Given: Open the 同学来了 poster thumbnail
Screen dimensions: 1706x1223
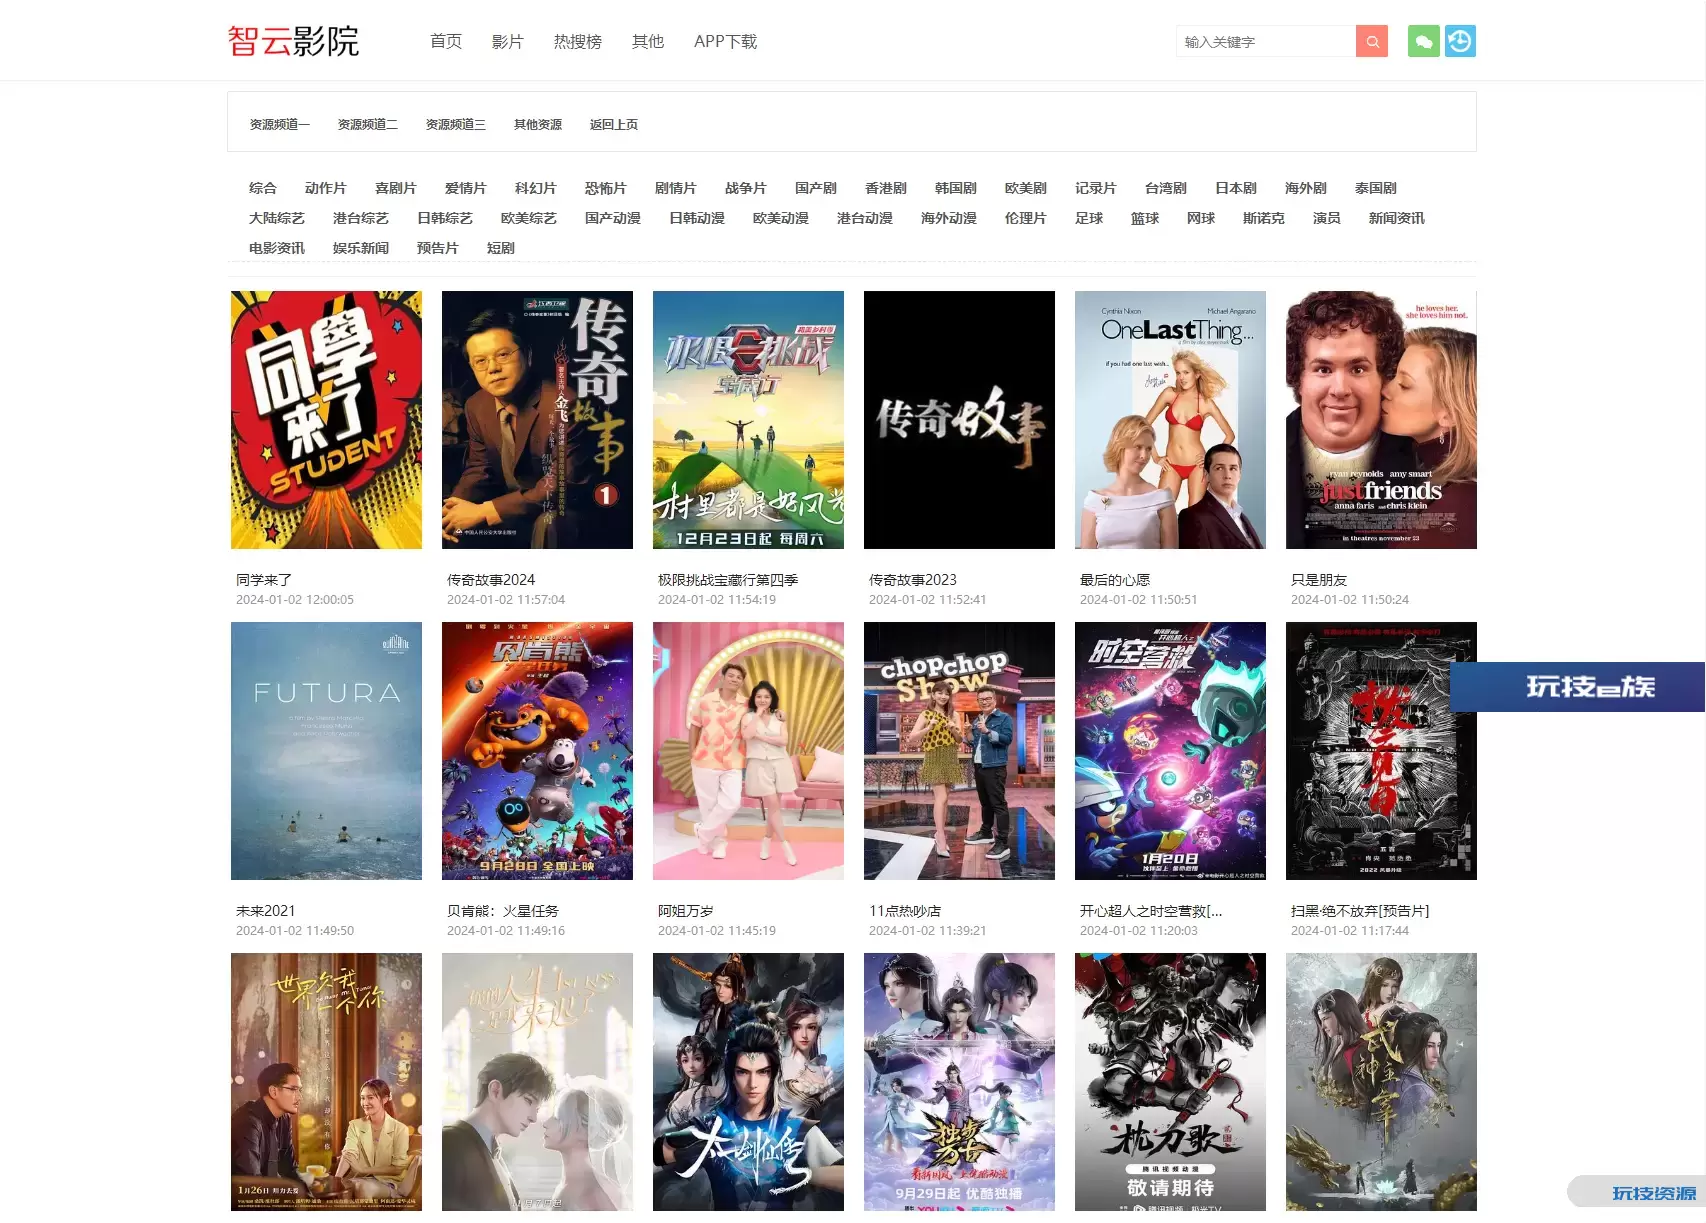Looking at the screenshot, I should pyautogui.click(x=326, y=420).
